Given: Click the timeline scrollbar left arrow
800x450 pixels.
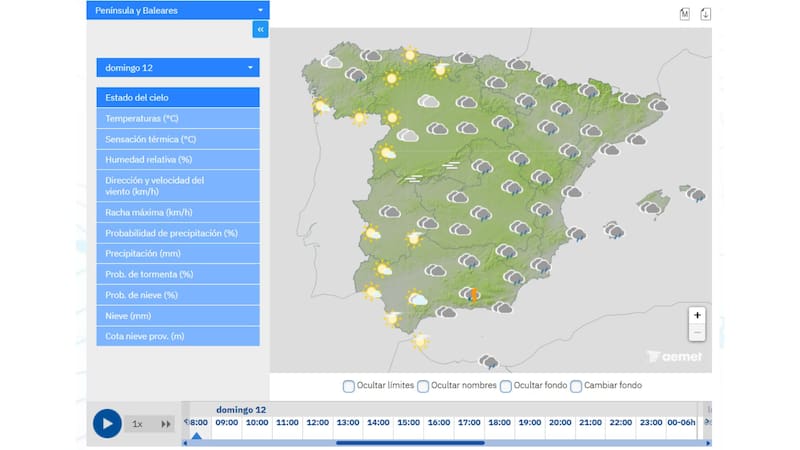Looking at the screenshot, I should coord(185,443).
